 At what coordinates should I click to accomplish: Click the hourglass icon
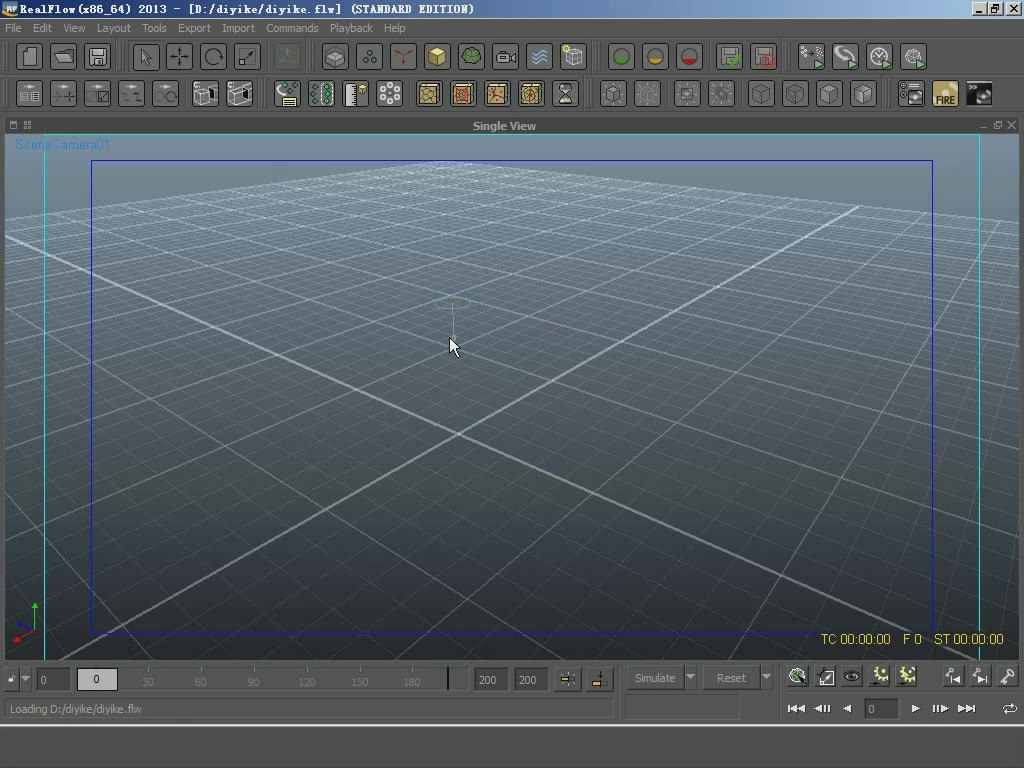click(x=565, y=94)
